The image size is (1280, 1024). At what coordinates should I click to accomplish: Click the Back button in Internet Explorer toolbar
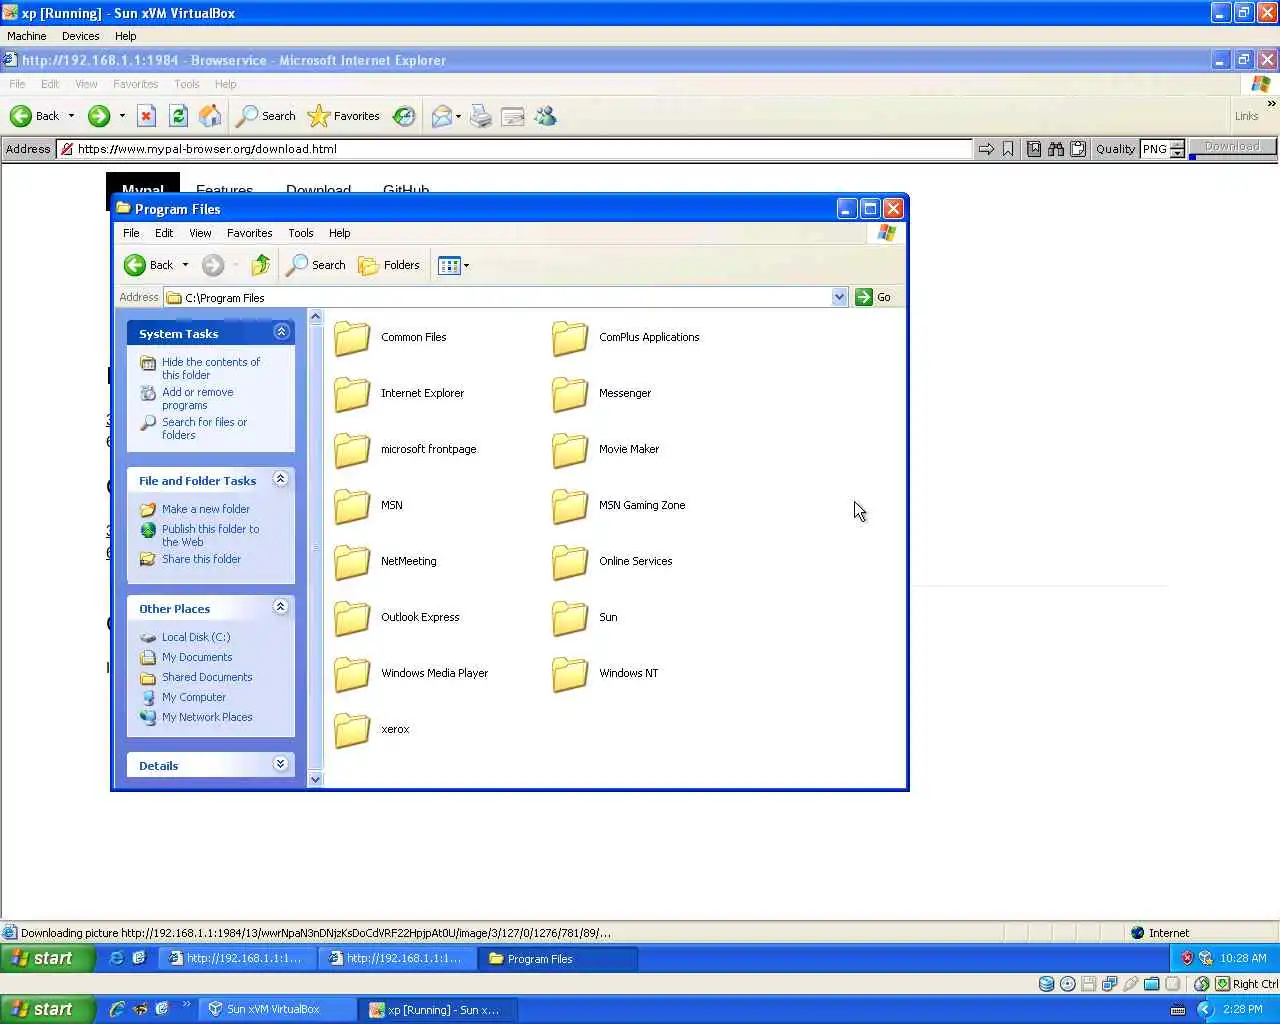(x=35, y=116)
